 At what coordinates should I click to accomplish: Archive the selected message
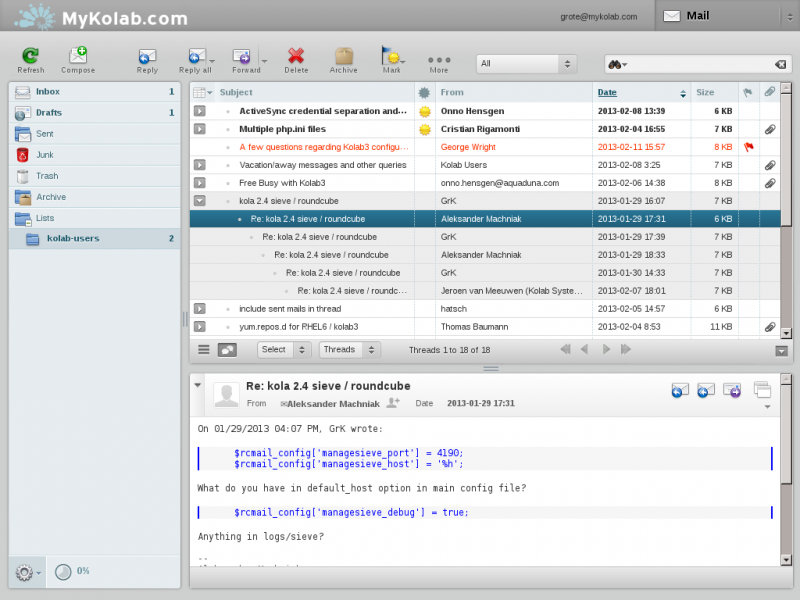(343, 60)
